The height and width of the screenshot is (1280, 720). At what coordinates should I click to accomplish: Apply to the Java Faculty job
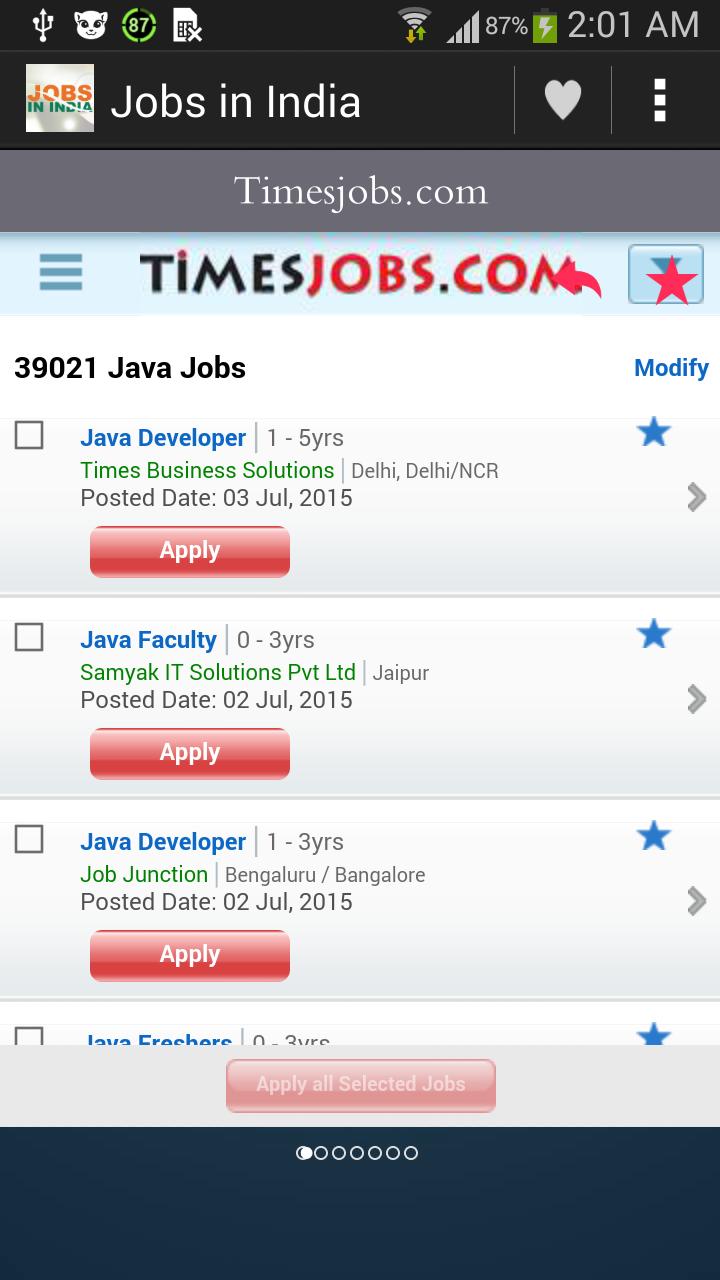pos(190,753)
